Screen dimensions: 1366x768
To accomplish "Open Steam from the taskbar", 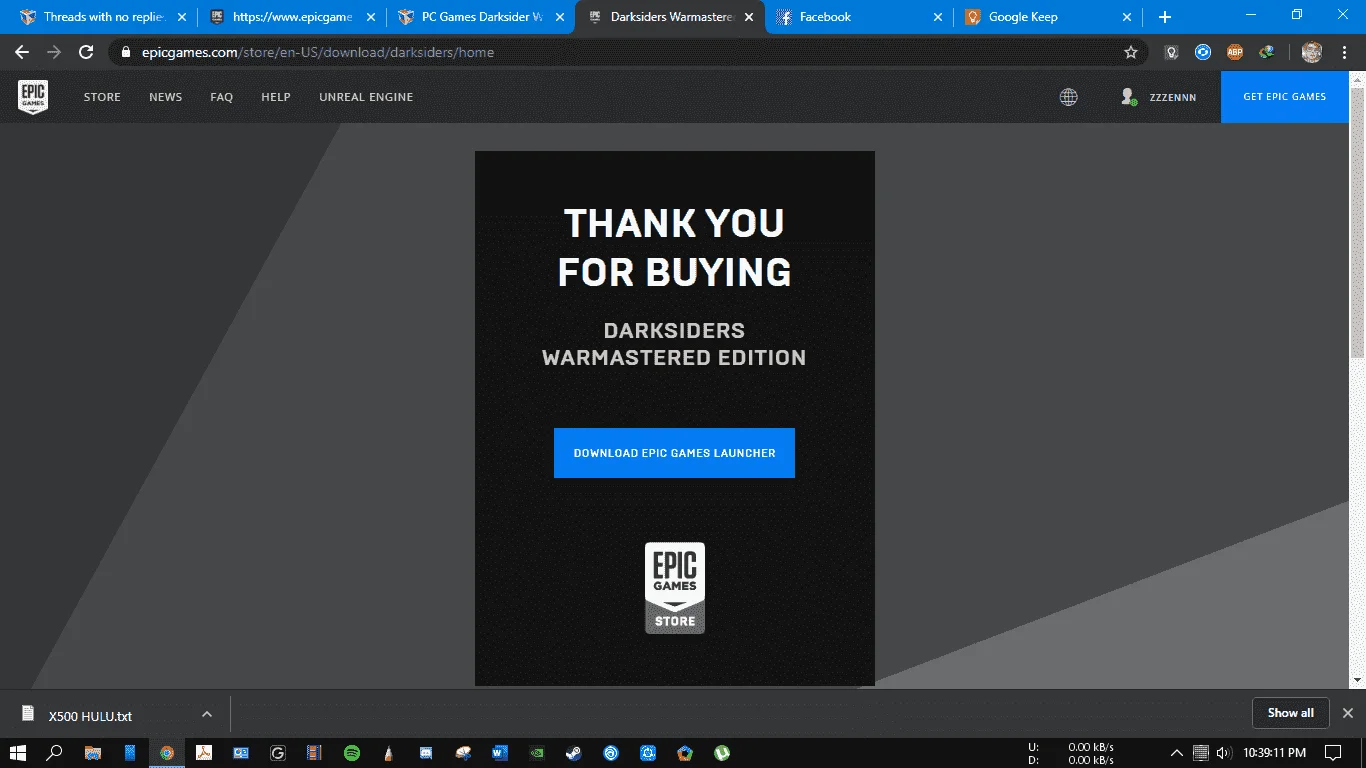I will click(x=573, y=752).
